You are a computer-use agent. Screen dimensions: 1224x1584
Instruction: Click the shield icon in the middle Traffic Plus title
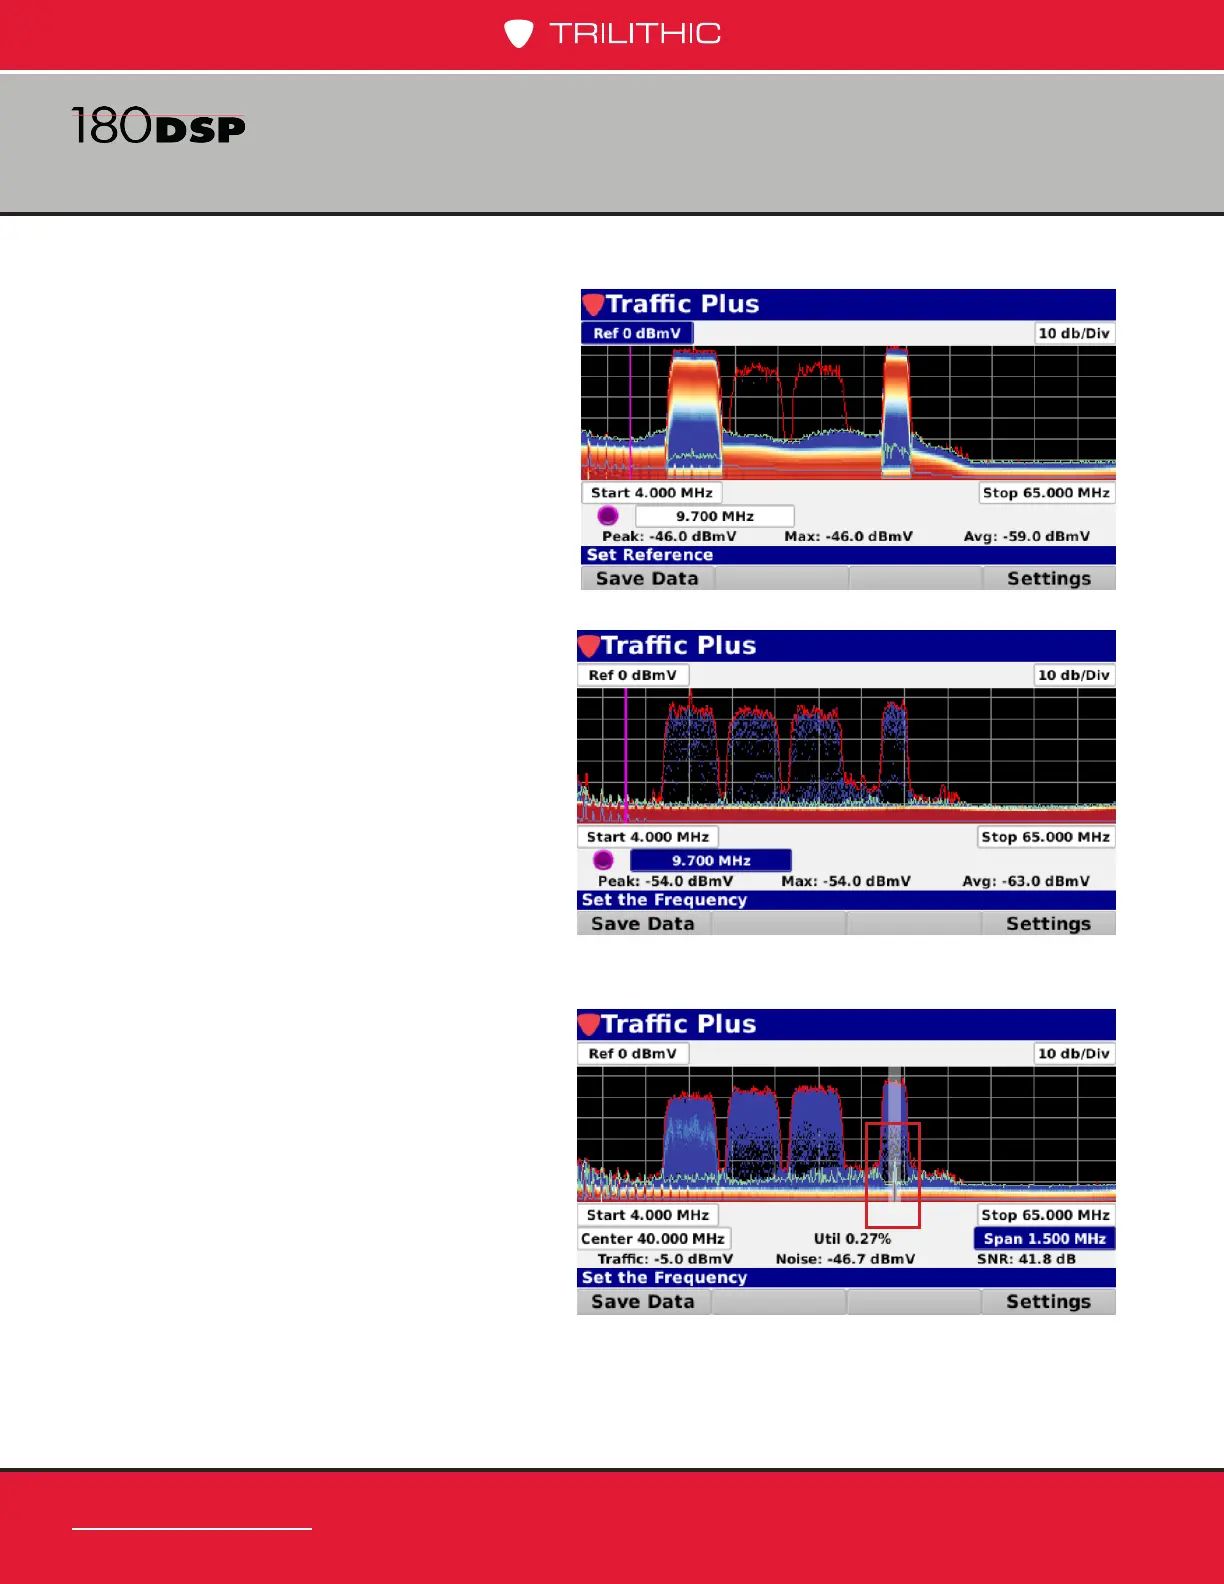[589, 646]
